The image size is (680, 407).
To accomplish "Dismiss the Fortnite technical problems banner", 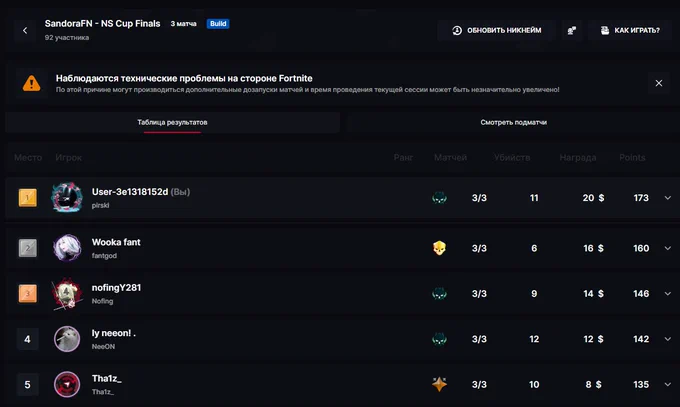I will (658, 83).
